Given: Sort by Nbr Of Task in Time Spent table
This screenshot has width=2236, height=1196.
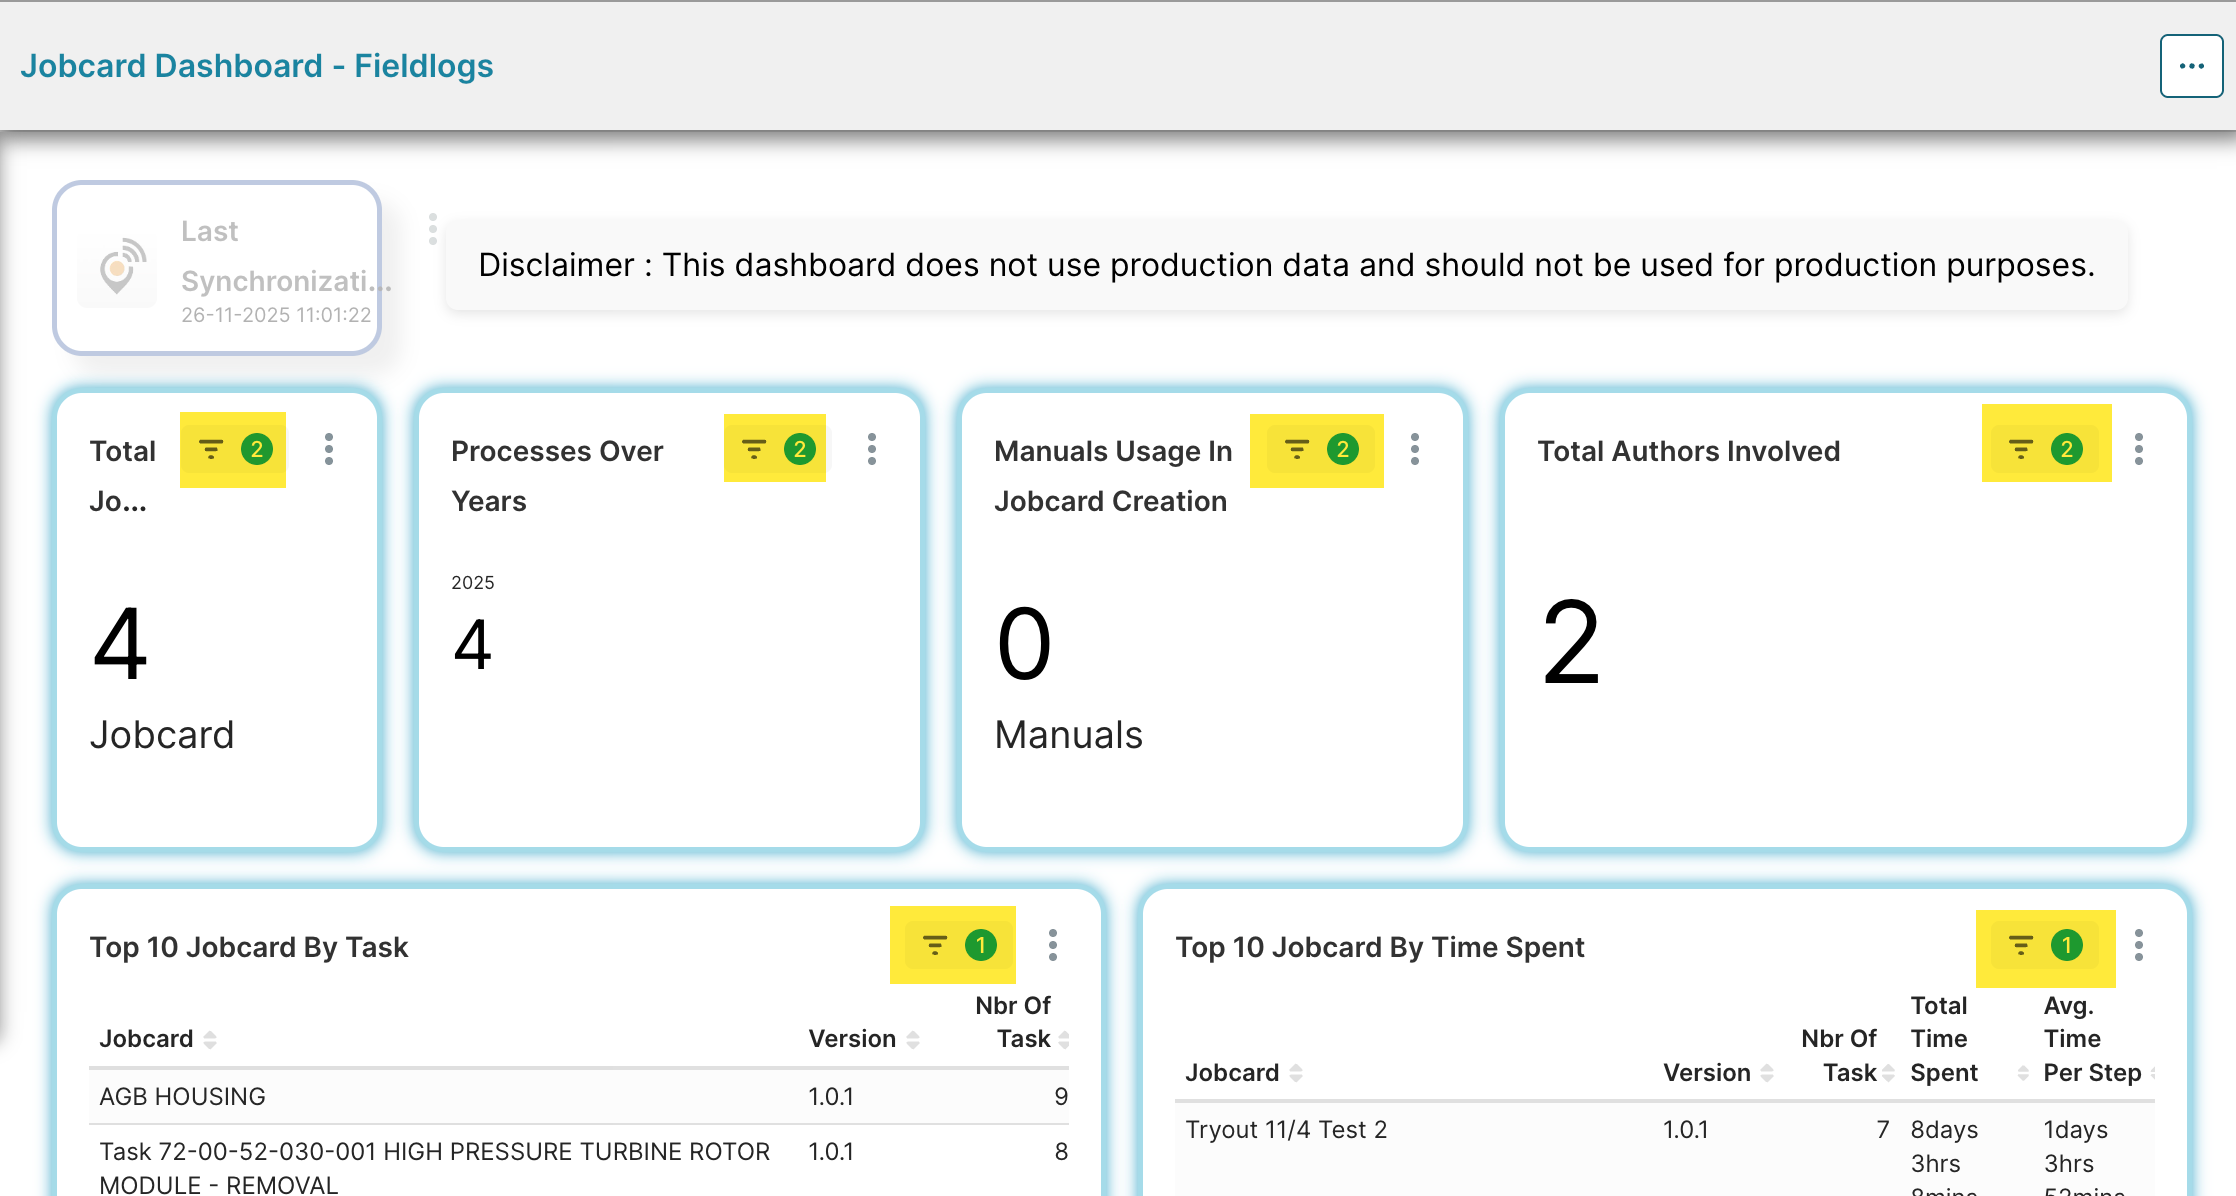Looking at the screenshot, I should [1888, 1073].
